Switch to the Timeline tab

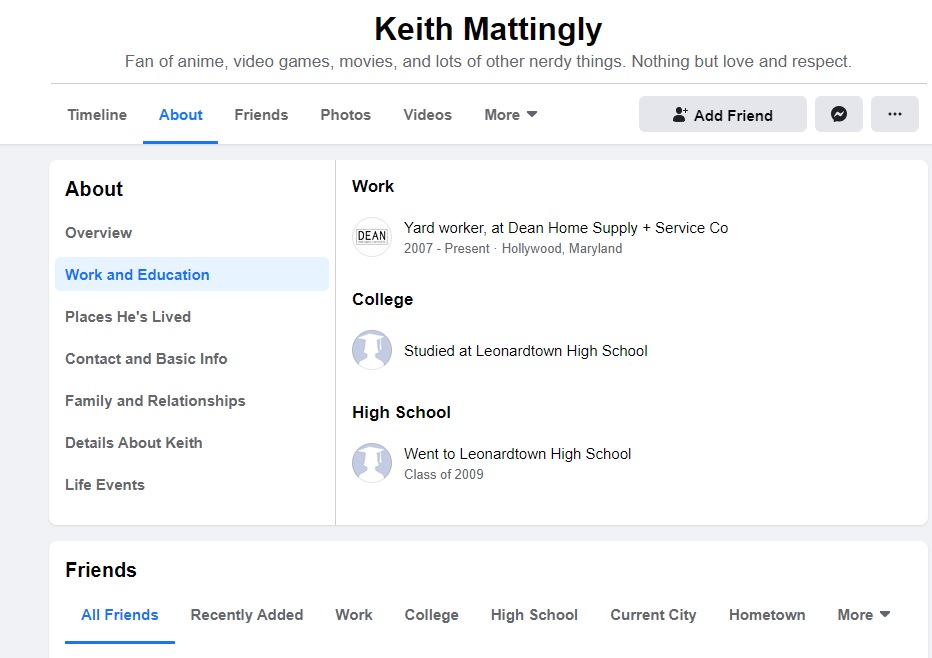click(x=97, y=115)
